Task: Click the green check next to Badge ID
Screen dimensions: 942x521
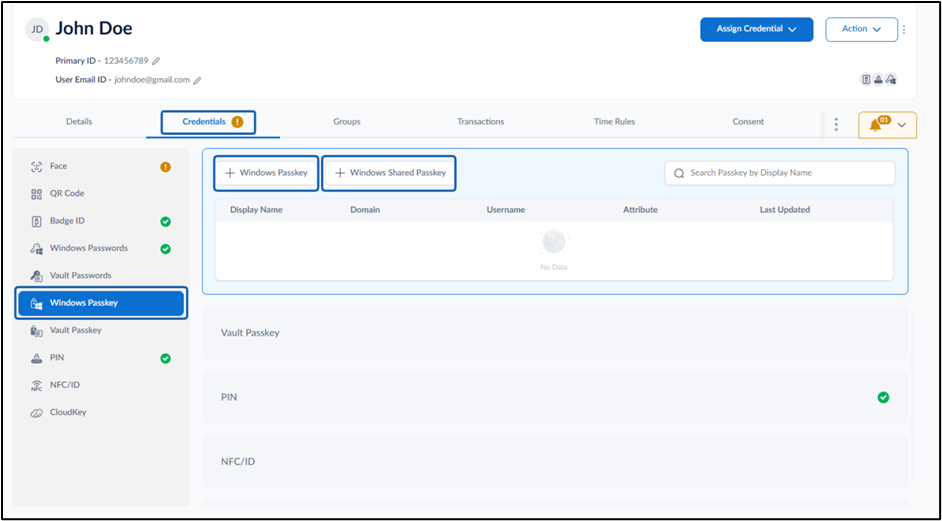Action: pyautogui.click(x=166, y=222)
